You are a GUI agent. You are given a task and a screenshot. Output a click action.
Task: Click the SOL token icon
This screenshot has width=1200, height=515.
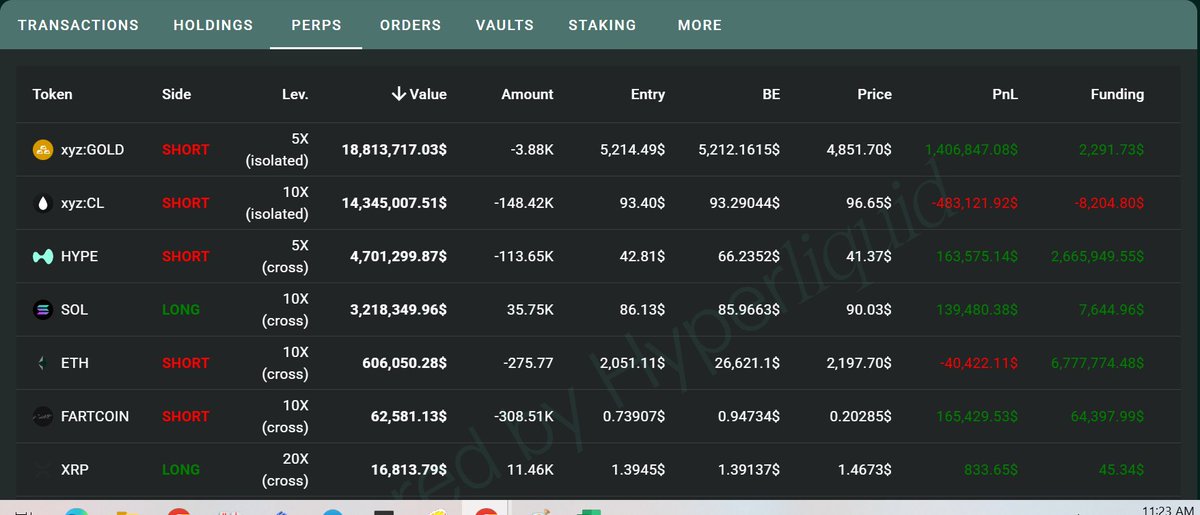(x=43, y=310)
